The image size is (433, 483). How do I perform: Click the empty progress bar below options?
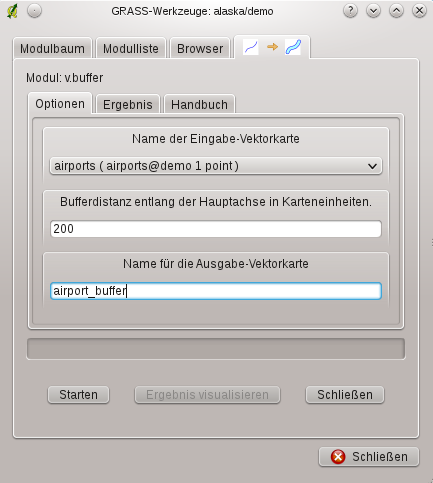click(216, 349)
